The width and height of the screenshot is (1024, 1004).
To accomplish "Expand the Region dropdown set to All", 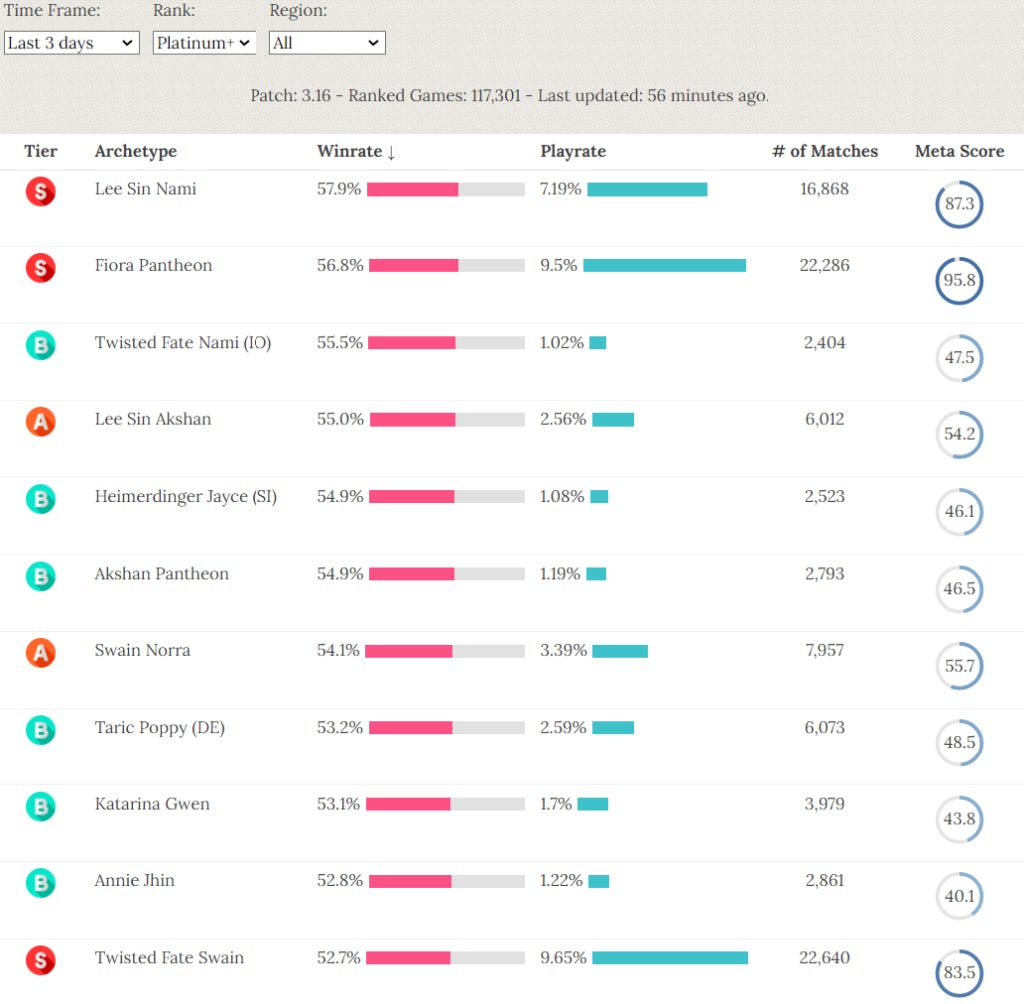I will click(x=327, y=43).
